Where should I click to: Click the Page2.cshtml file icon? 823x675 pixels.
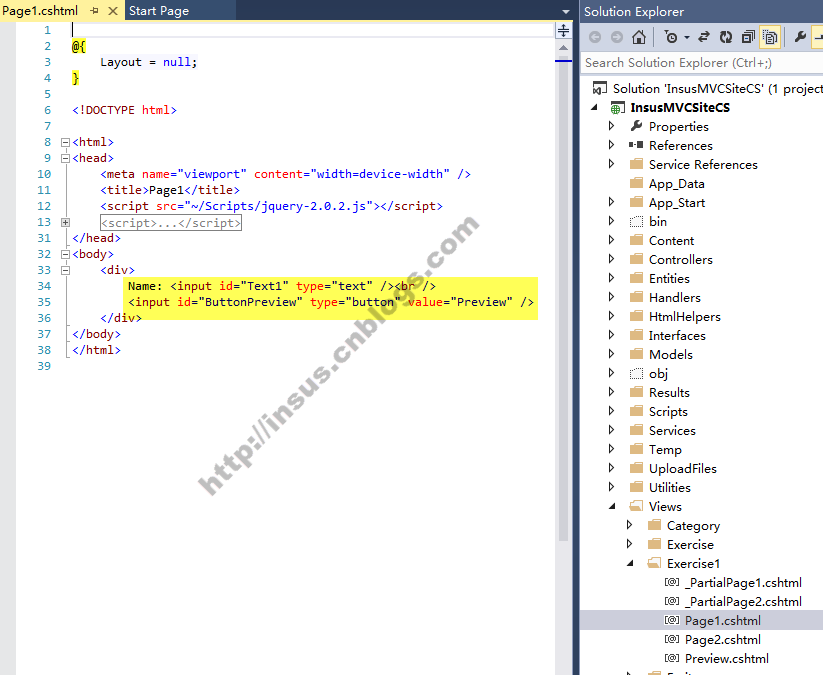point(672,639)
